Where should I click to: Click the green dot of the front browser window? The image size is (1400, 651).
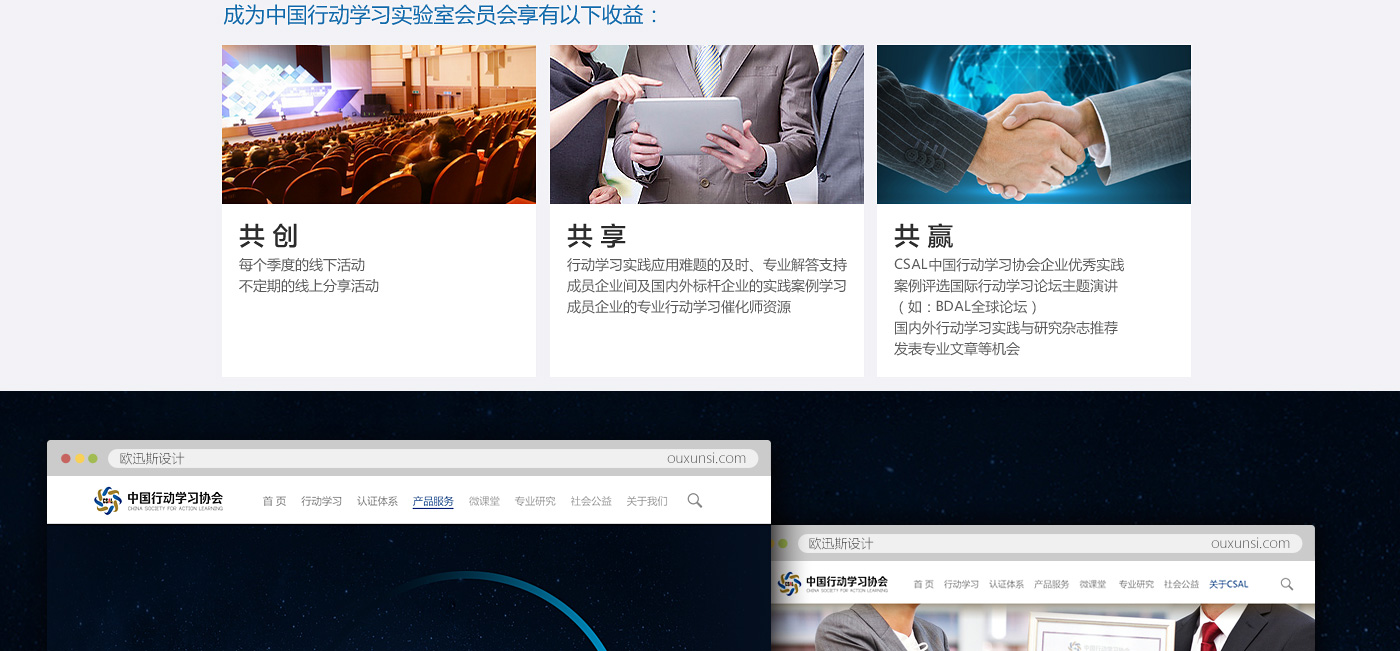click(x=93, y=458)
